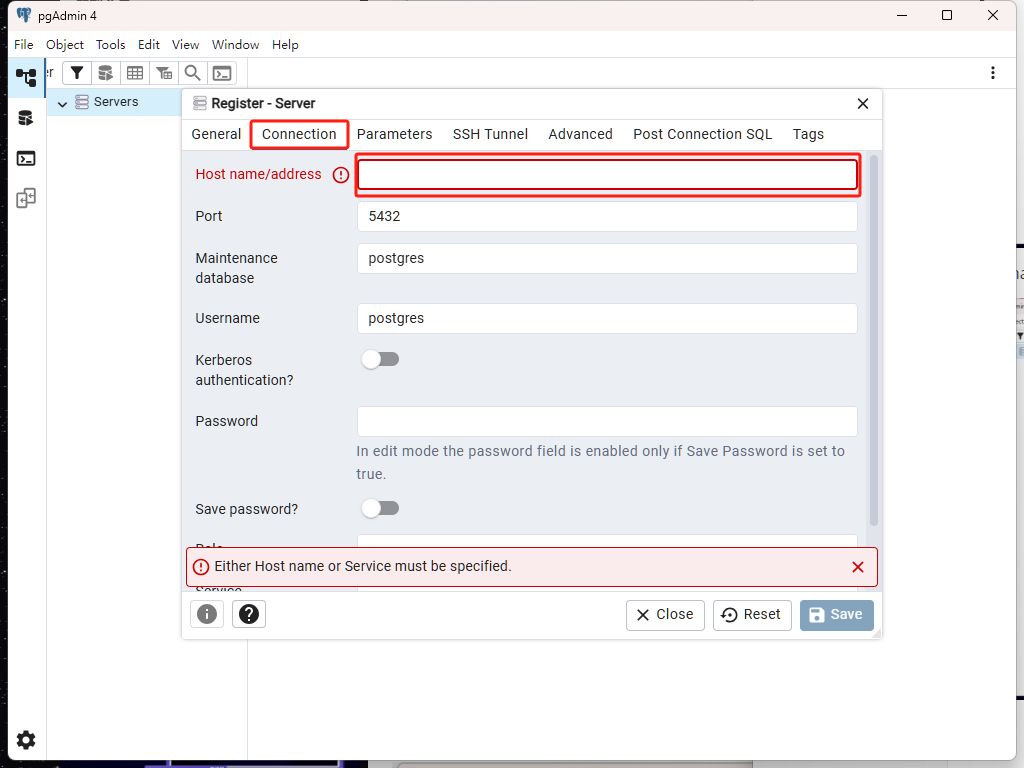1024x768 pixels.
Task: Select the Filter funnel icon in toolbar
Action: coord(77,72)
